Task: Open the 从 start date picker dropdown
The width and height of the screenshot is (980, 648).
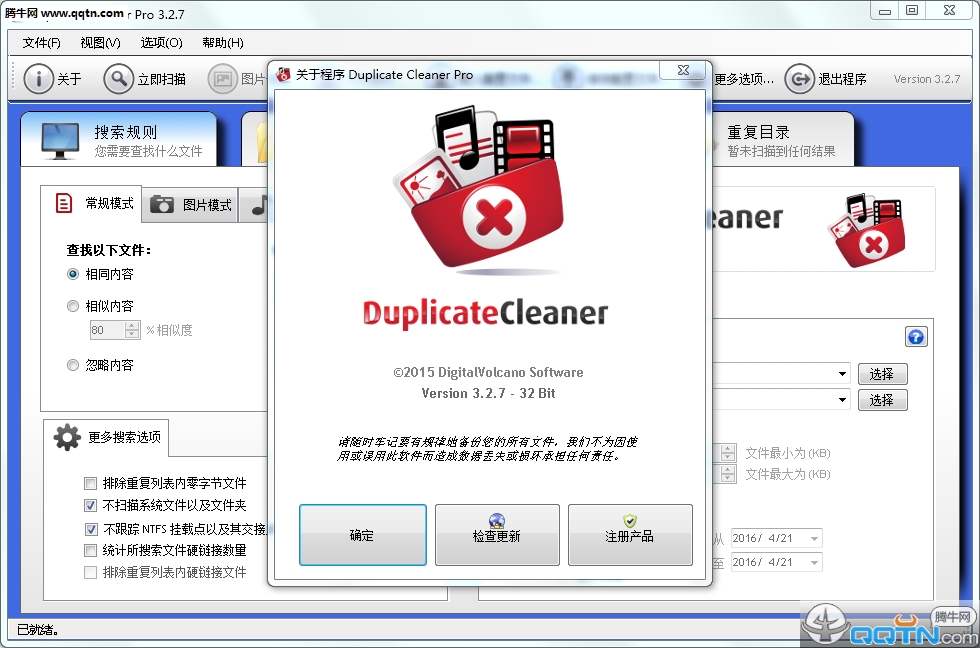Action: pyautogui.click(x=814, y=538)
